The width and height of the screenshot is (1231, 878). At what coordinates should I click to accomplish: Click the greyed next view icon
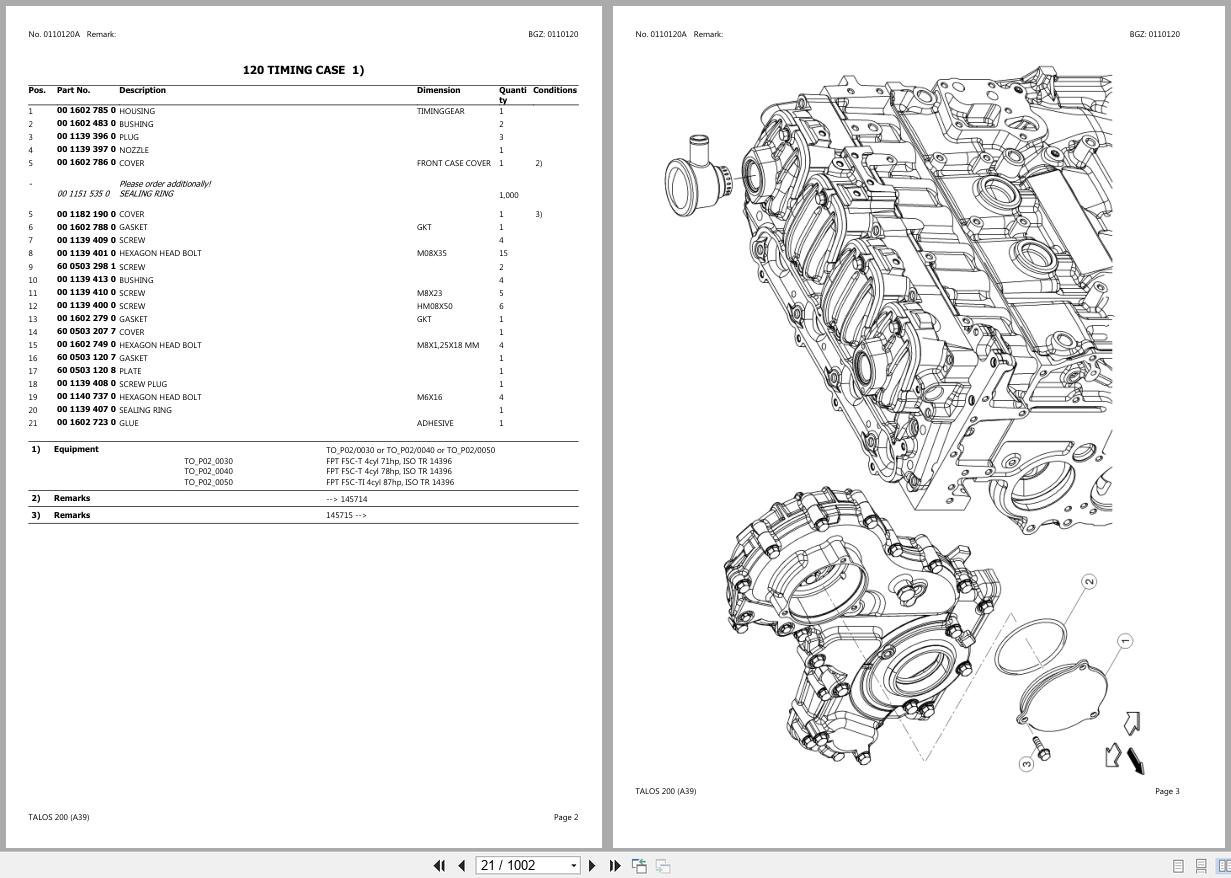(663, 866)
